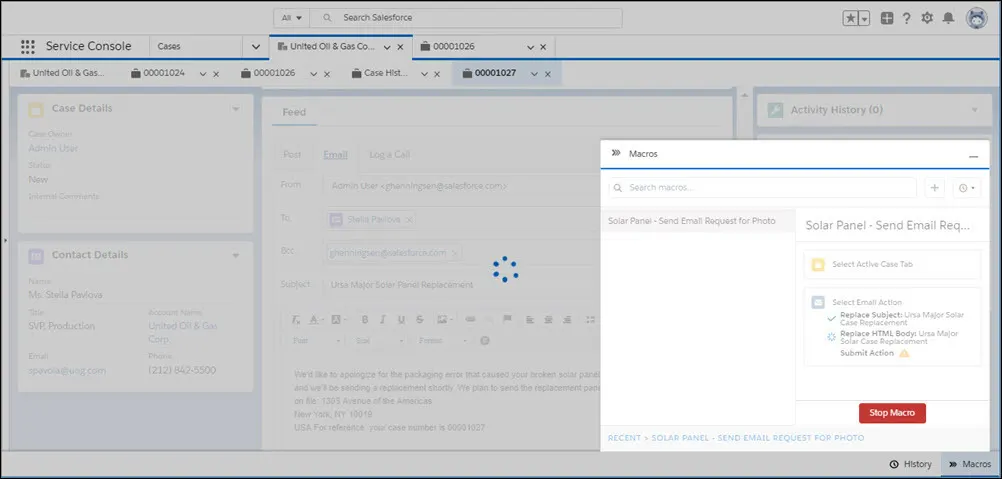Open the All search scope dropdown
The image size is (1002, 479).
coord(292,18)
